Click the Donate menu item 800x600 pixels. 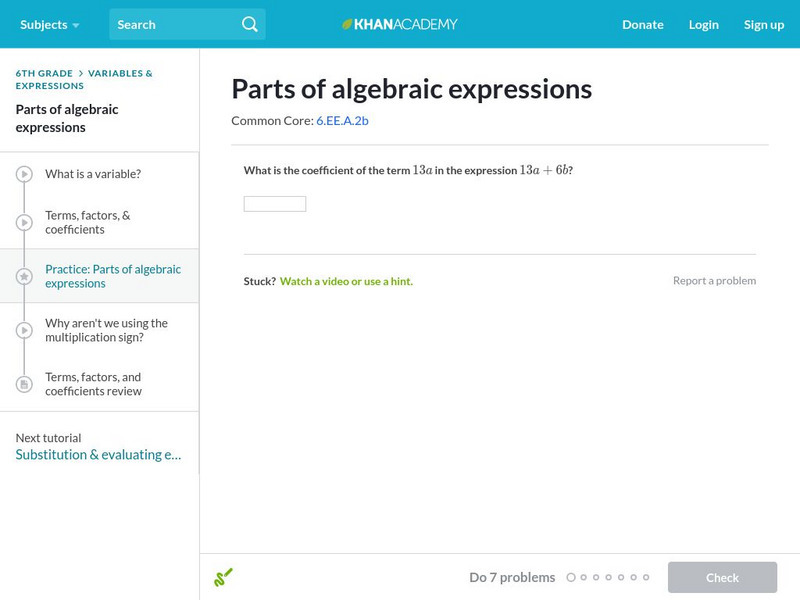coord(642,24)
